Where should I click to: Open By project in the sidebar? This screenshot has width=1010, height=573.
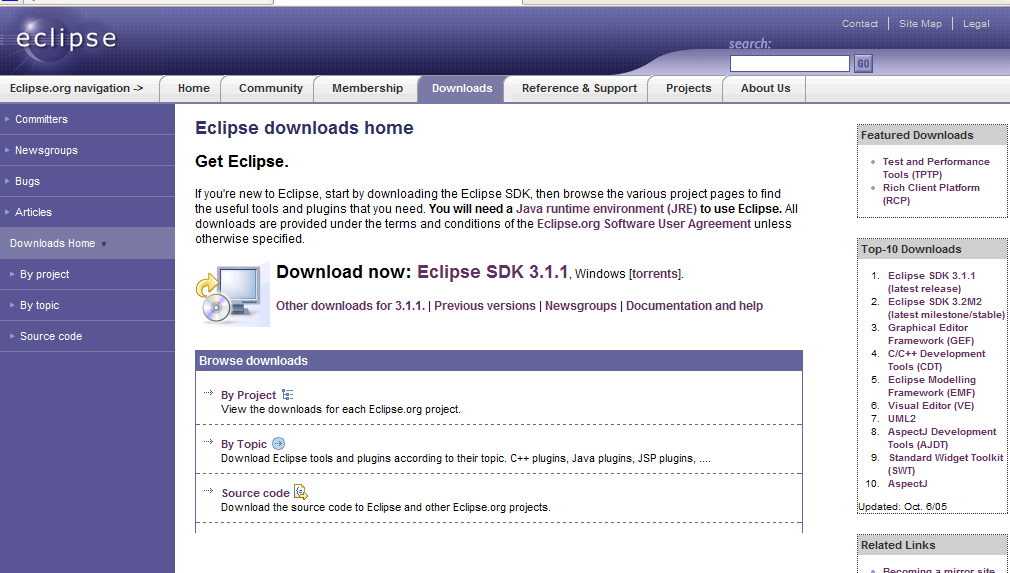(x=87, y=274)
